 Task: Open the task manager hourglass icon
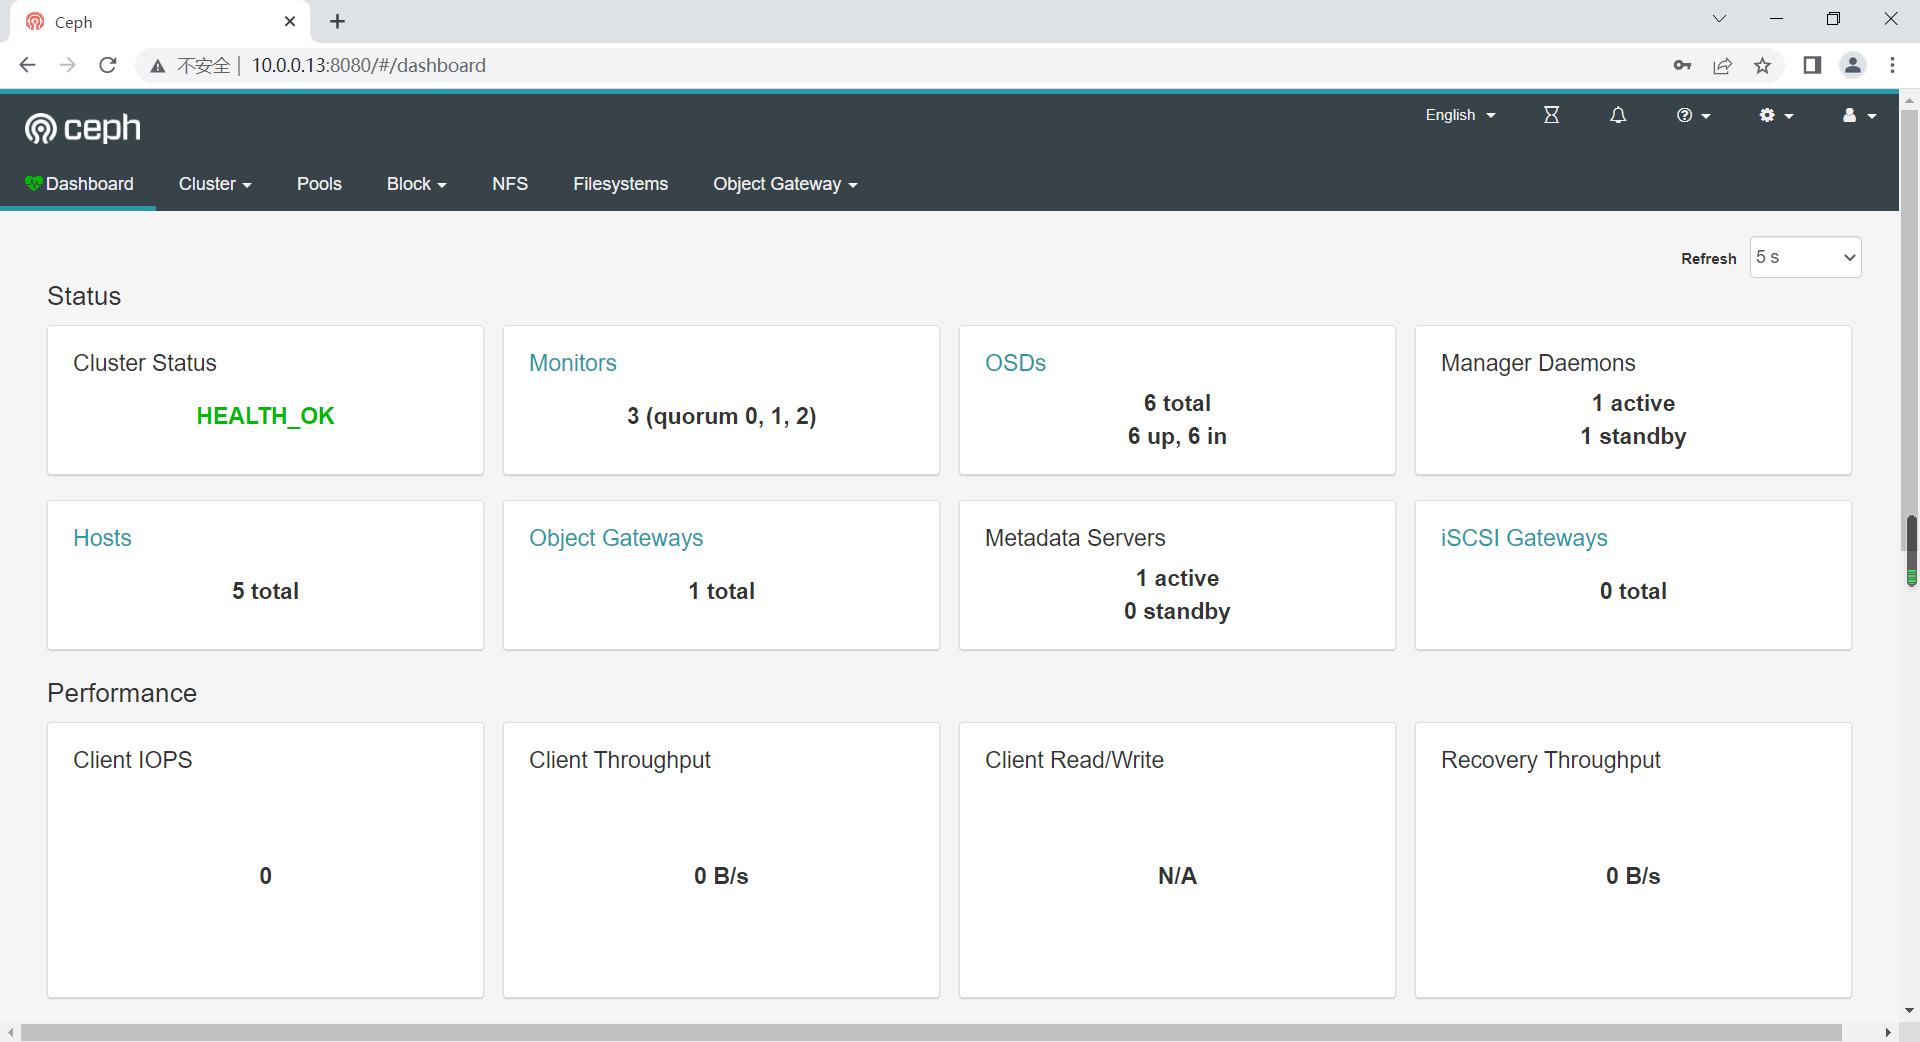(1551, 115)
